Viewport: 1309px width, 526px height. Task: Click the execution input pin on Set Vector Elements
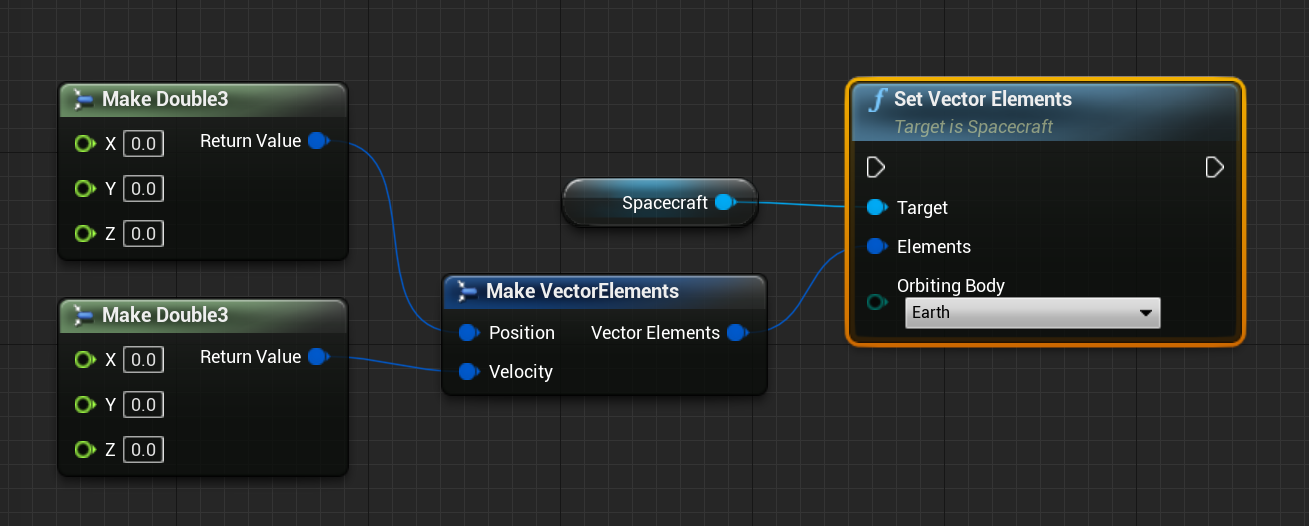tap(875, 166)
